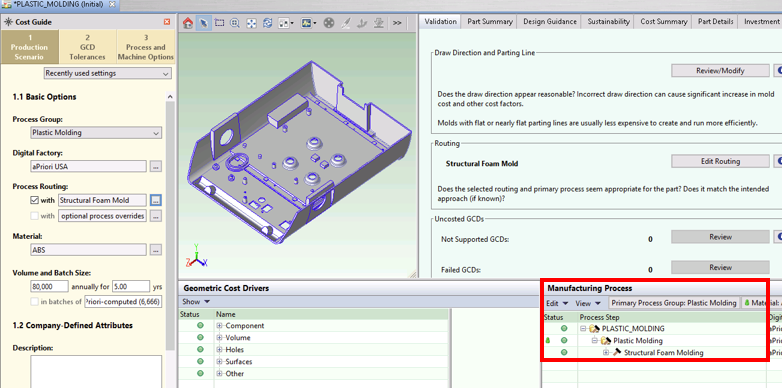782x388 pixels.
Task: Click the Review/Modify button
Action: pos(720,70)
